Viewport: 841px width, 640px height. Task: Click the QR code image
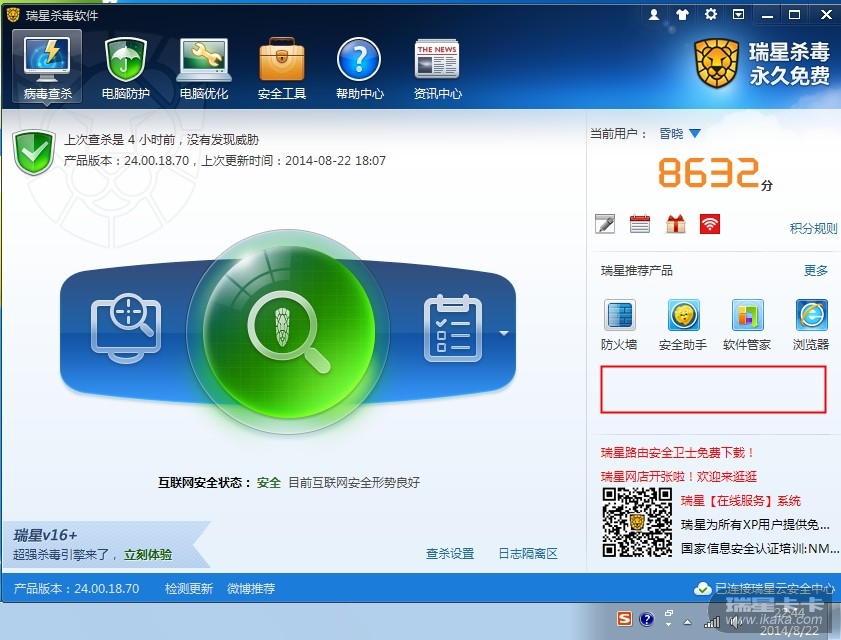click(x=637, y=522)
